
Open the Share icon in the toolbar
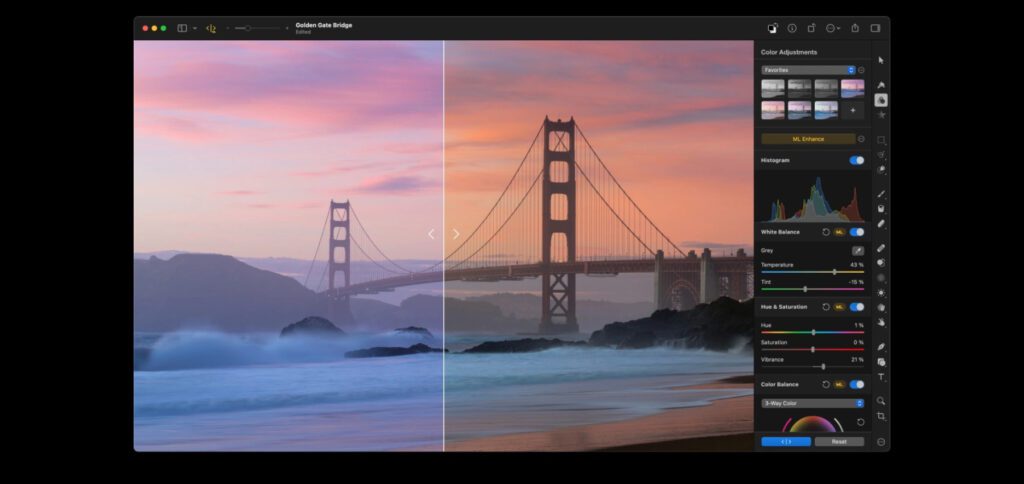[x=855, y=28]
